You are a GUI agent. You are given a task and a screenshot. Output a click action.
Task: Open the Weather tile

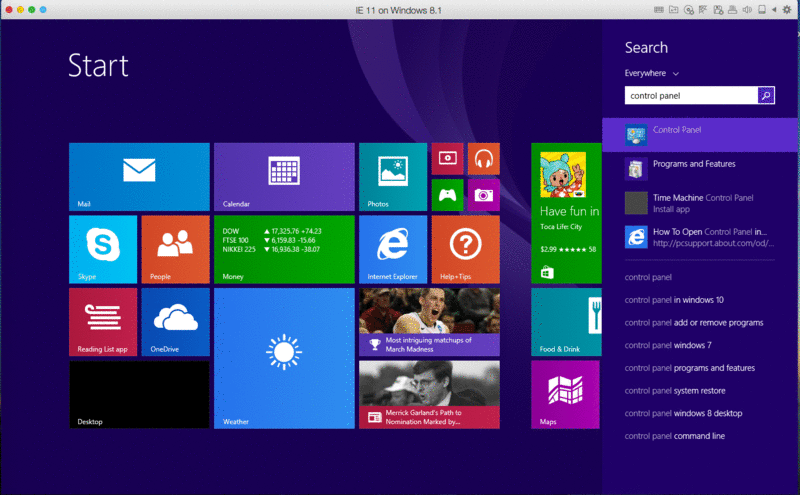(284, 358)
